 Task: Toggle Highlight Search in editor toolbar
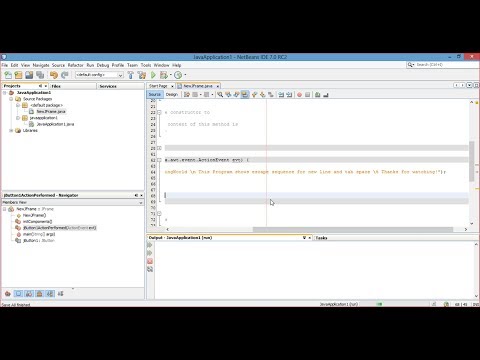pos(245,95)
